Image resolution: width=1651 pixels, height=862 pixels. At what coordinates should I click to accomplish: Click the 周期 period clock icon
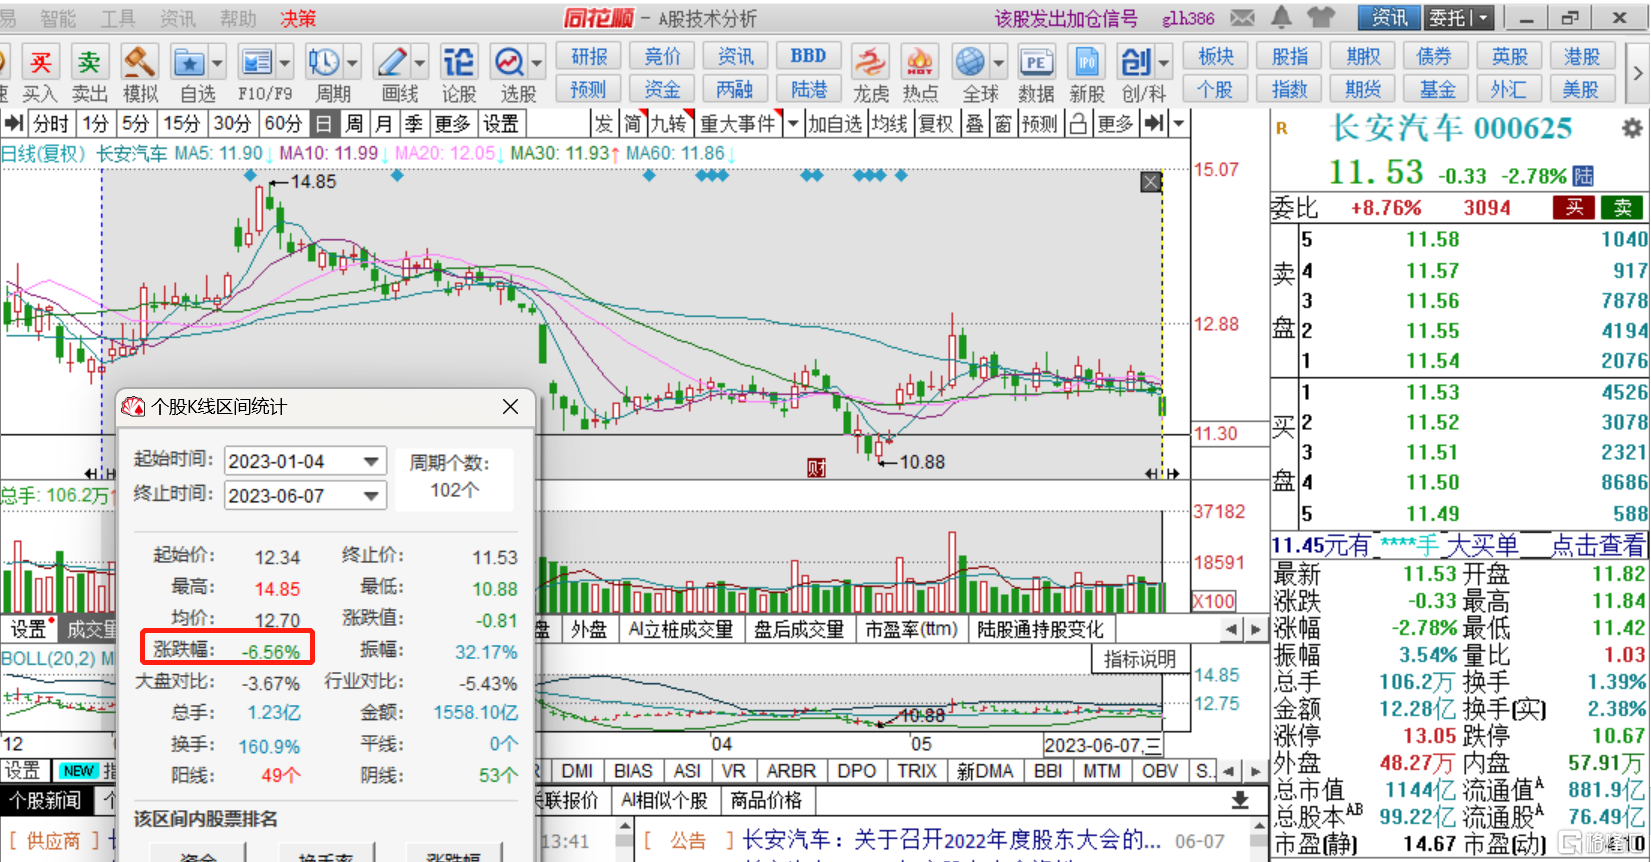(x=324, y=63)
